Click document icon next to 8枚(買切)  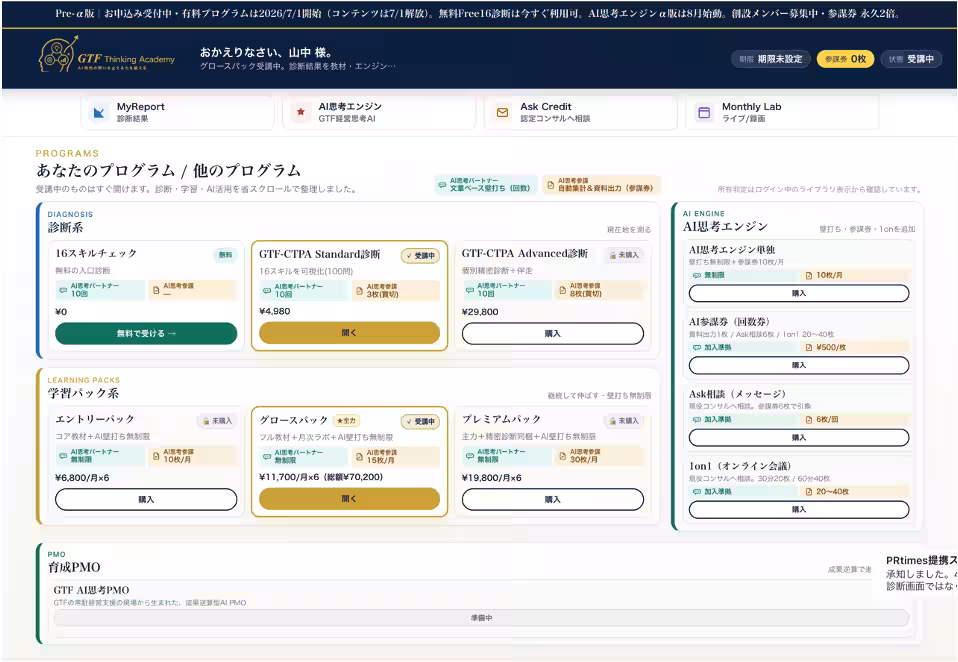tap(563, 290)
